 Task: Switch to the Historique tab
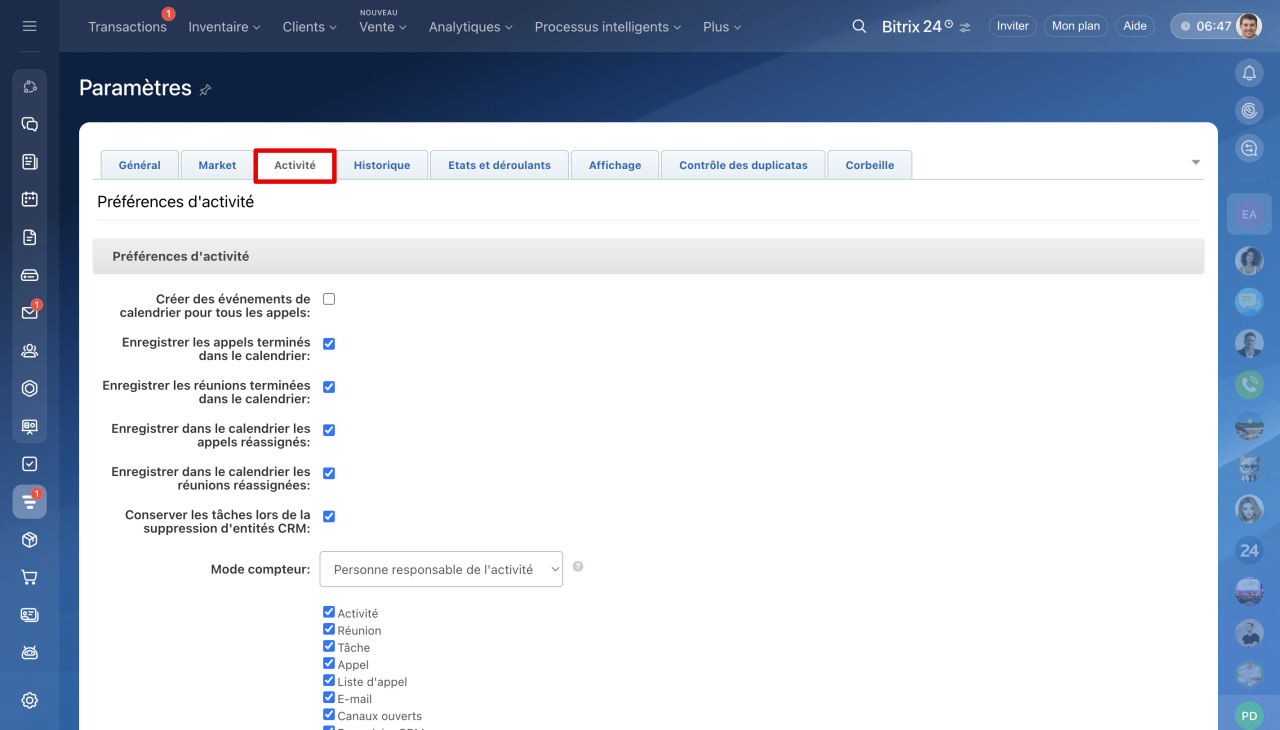pos(382,165)
